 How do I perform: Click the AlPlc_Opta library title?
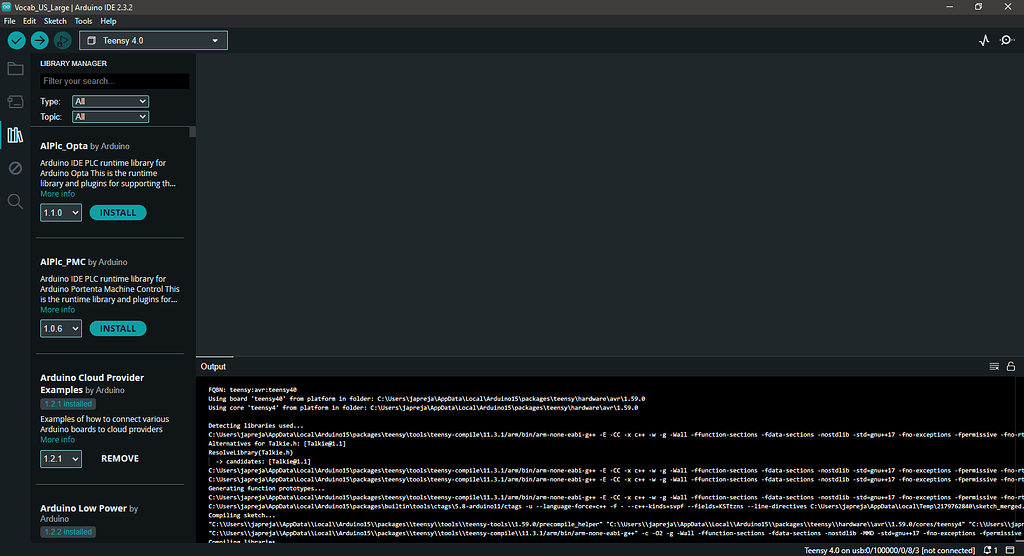63,146
